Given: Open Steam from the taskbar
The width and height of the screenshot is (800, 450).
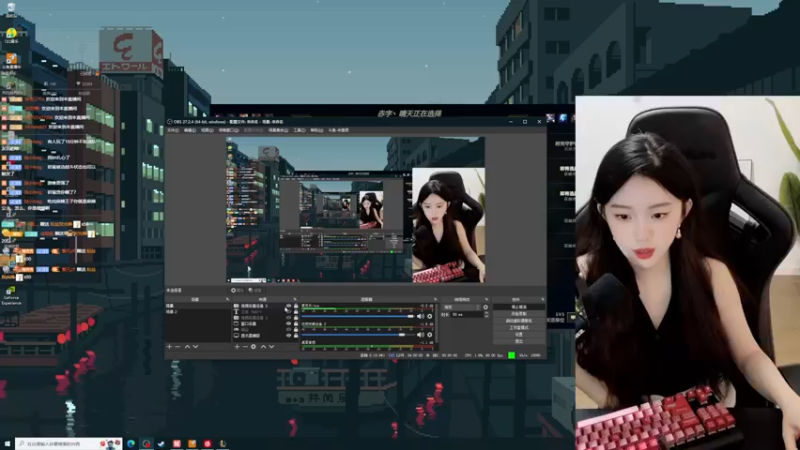Looking at the screenshot, I should pyautogui.click(x=161, y=444).
